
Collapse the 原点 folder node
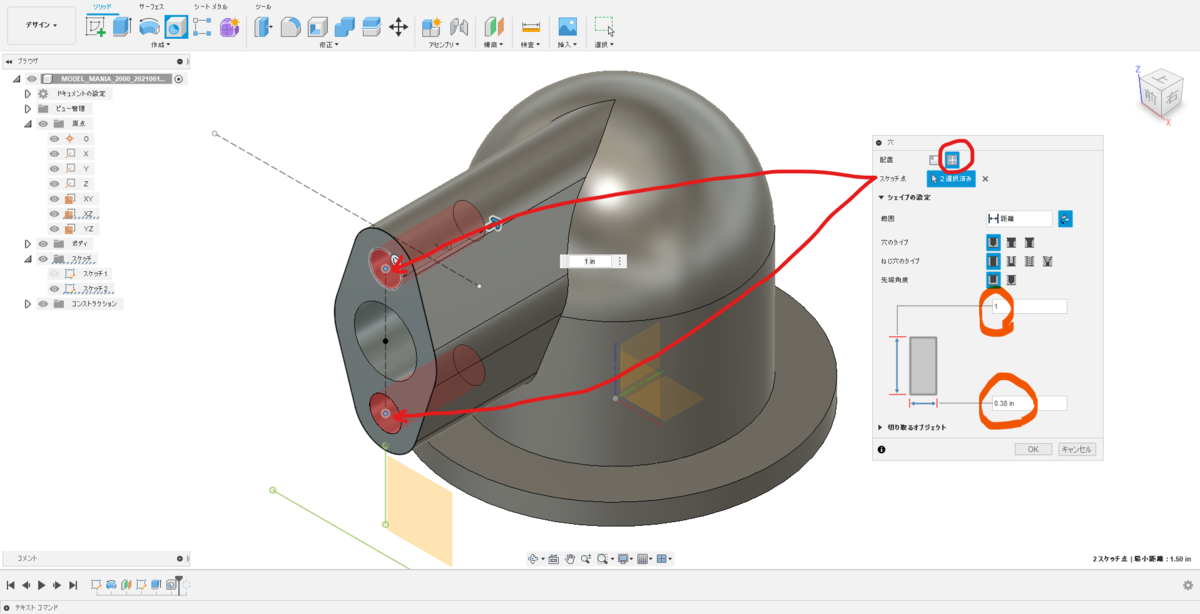coord(28,124)
